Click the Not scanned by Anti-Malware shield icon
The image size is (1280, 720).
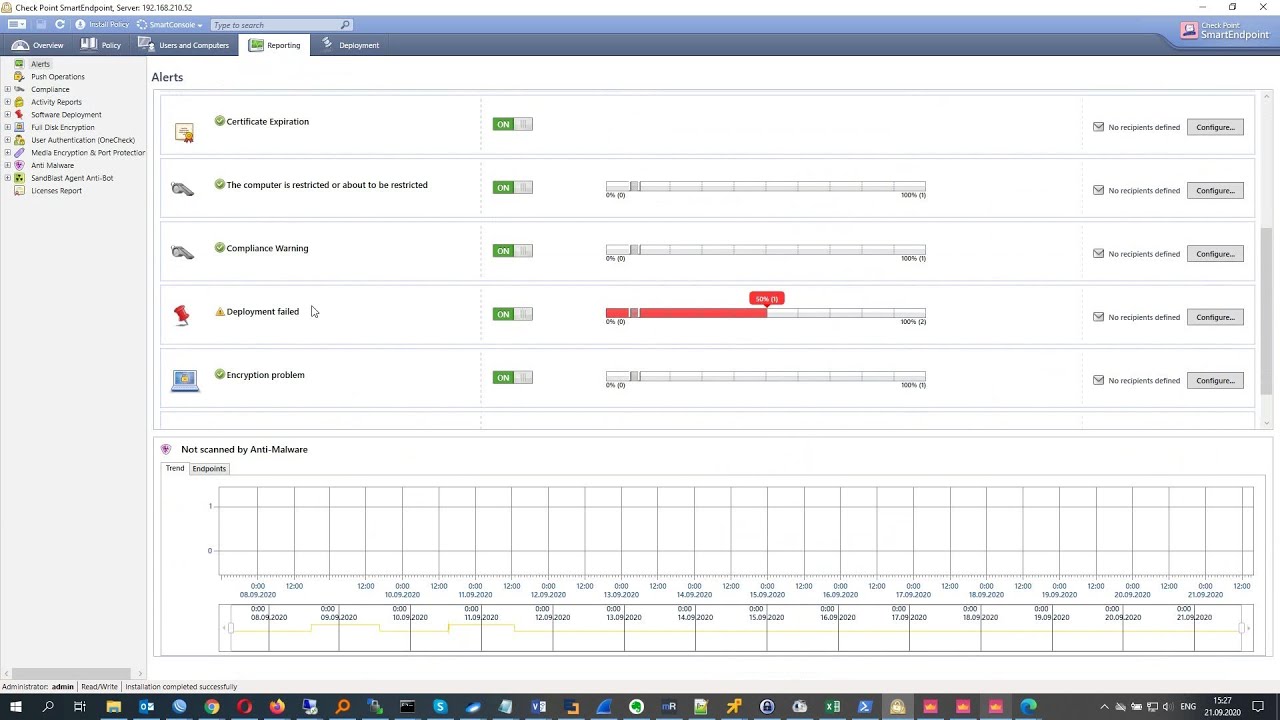[x=166, y=449]
